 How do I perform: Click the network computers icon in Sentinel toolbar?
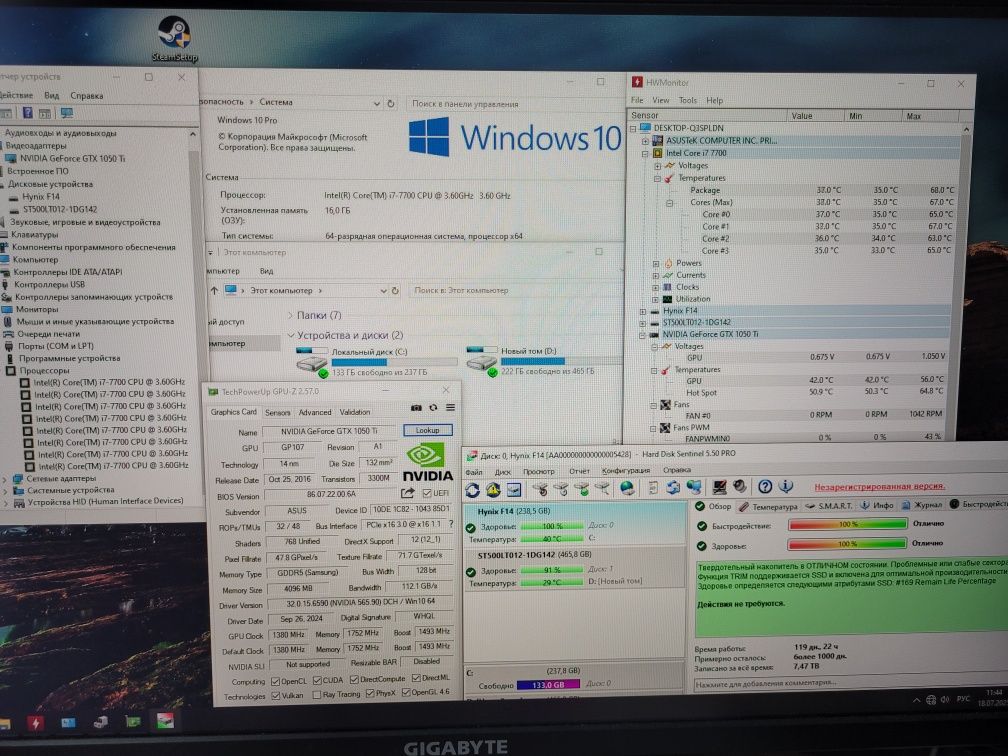point(694,488)
